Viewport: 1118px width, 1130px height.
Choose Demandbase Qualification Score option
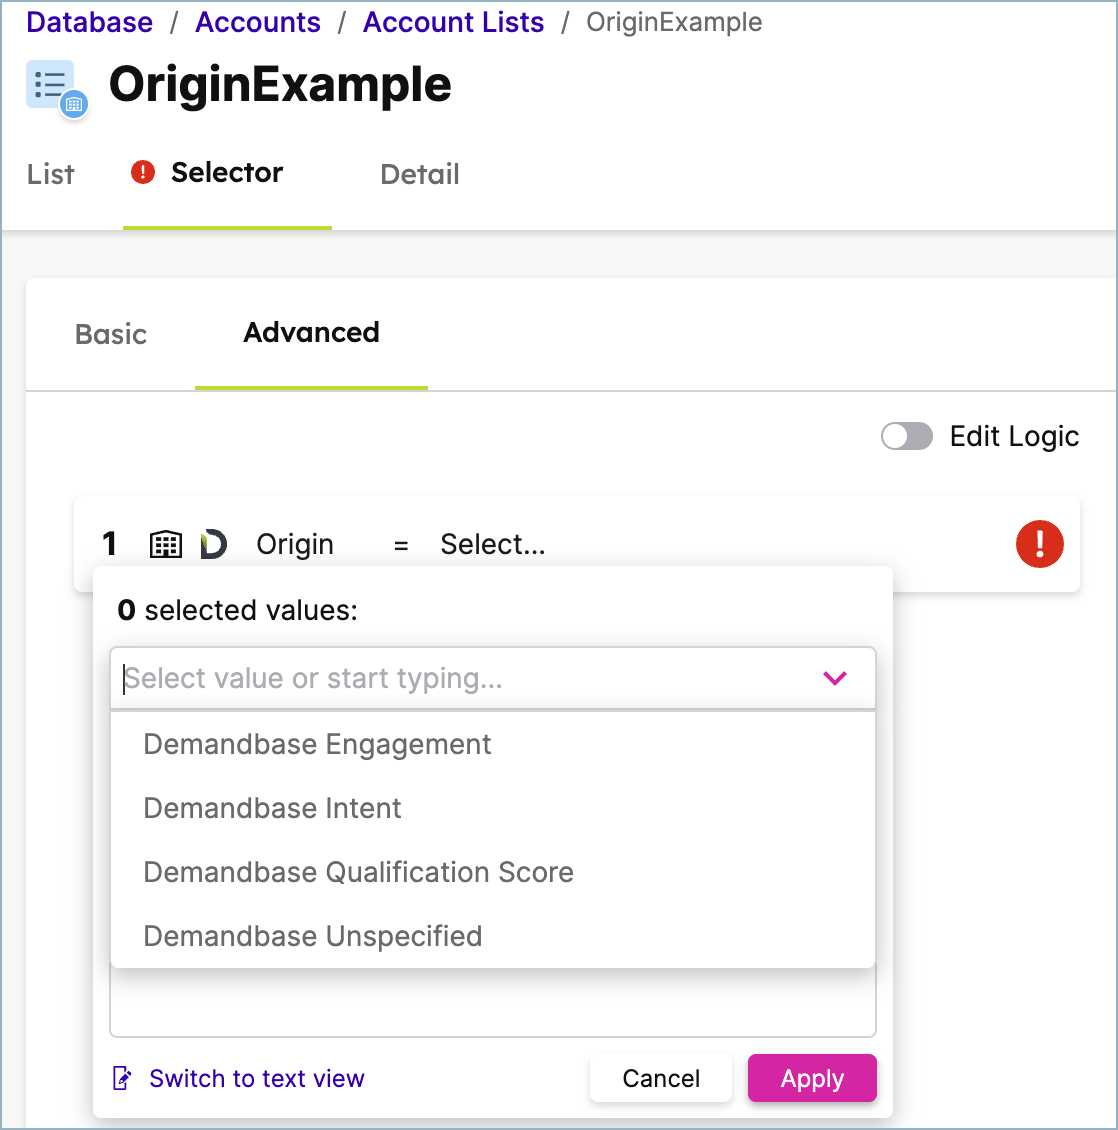pos(493,873)
